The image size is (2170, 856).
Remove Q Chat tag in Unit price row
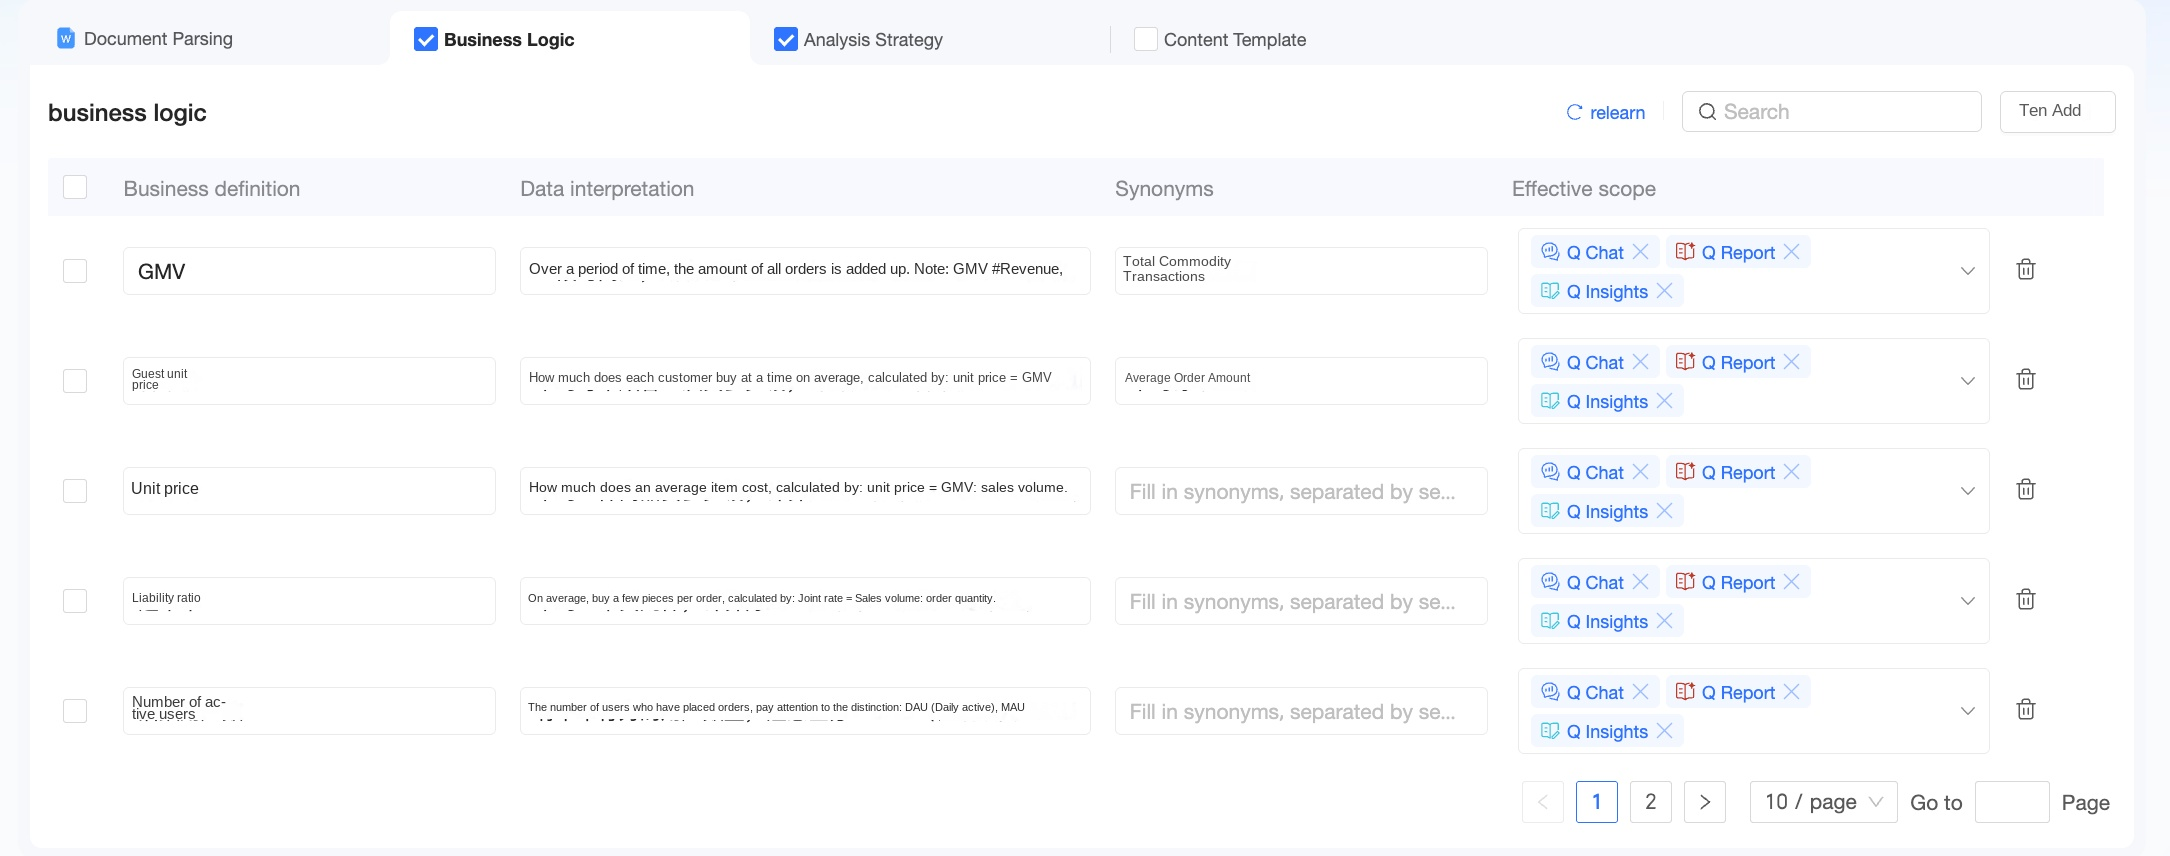1641,472
